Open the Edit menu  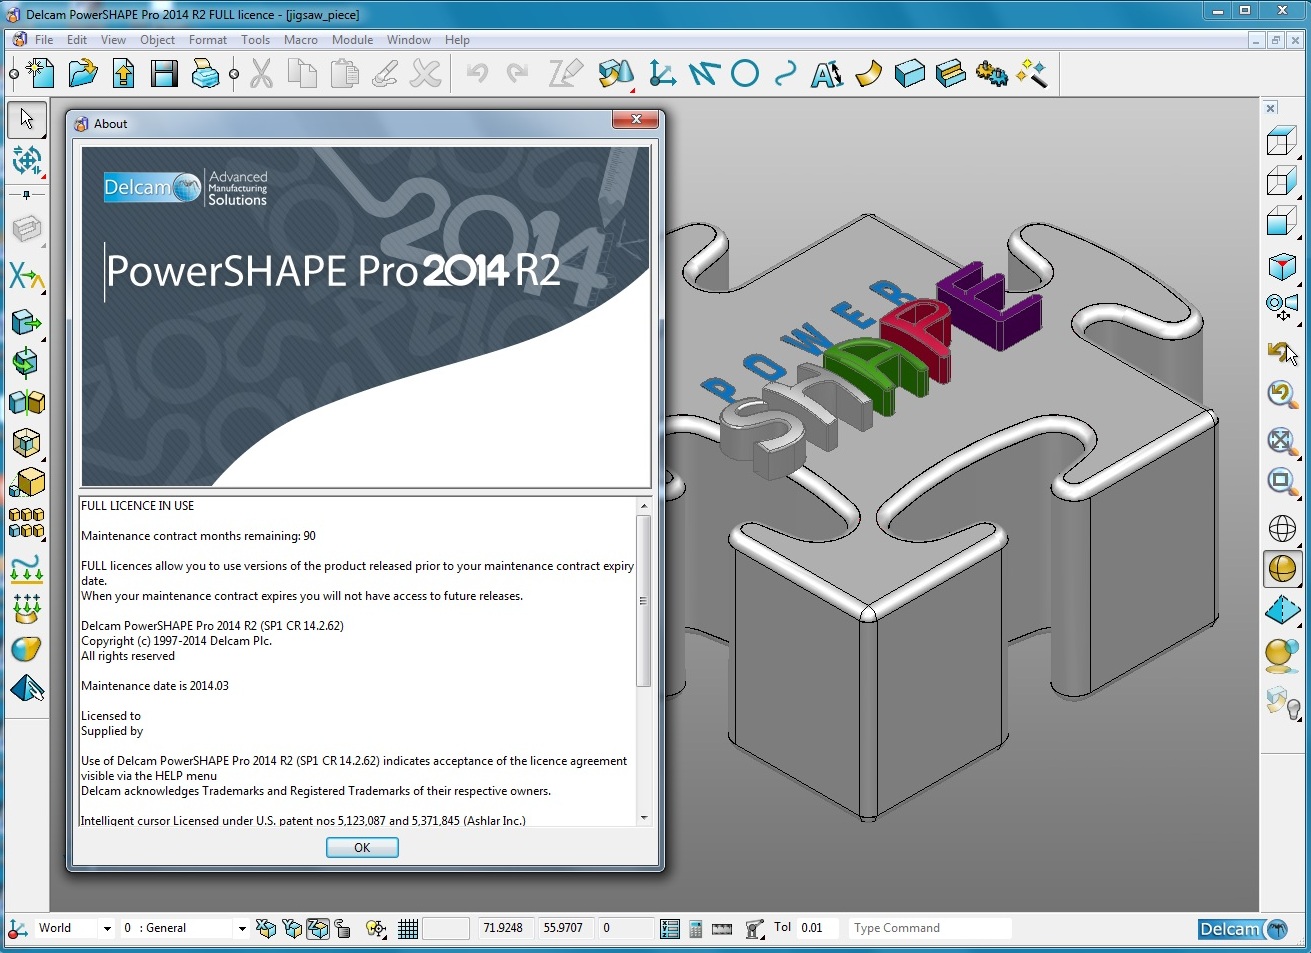(77, 40)
